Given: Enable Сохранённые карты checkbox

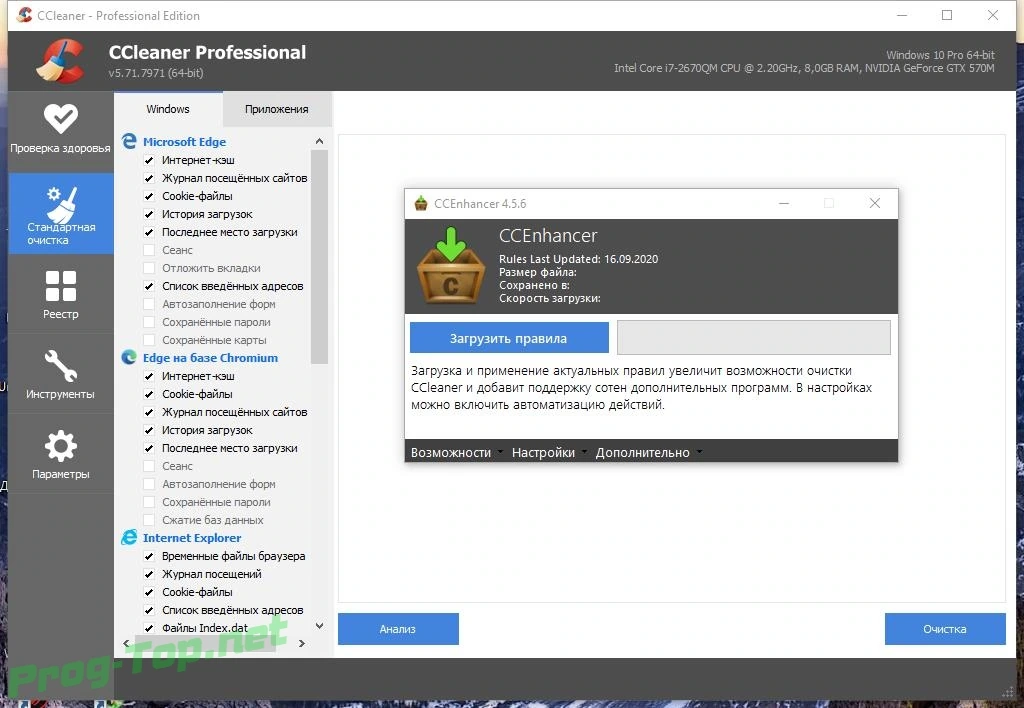Looking at the screenshot, I should coord(149,340).
